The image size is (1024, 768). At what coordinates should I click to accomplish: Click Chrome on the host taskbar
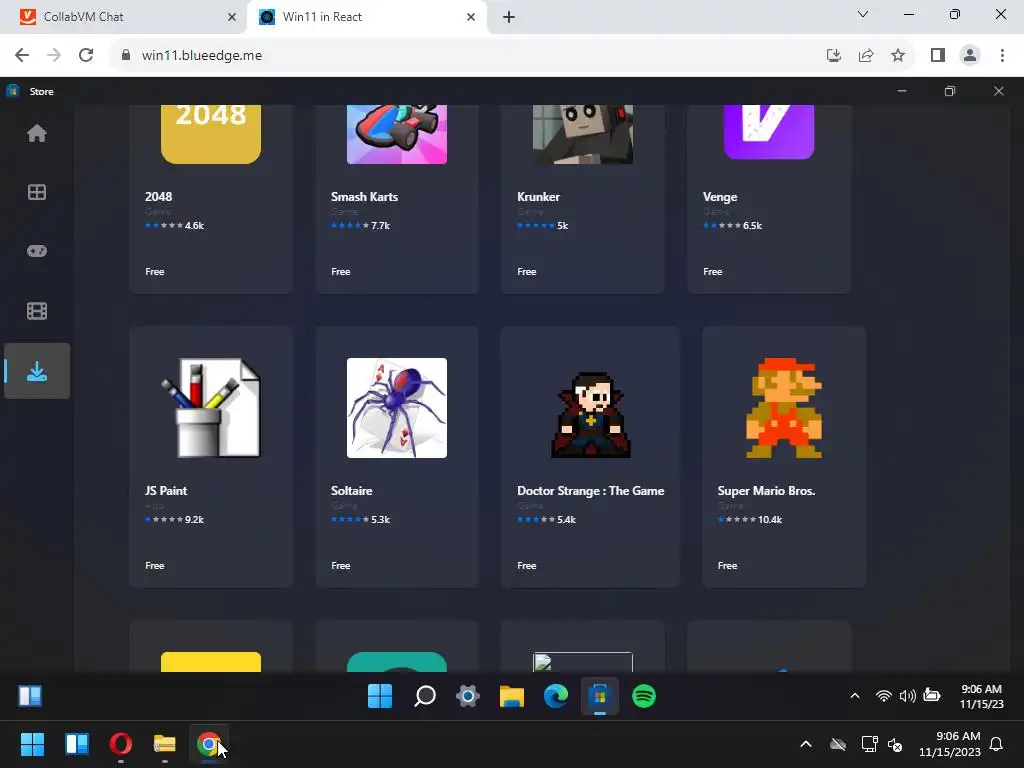pyautogui.click(x=208, y=744)
